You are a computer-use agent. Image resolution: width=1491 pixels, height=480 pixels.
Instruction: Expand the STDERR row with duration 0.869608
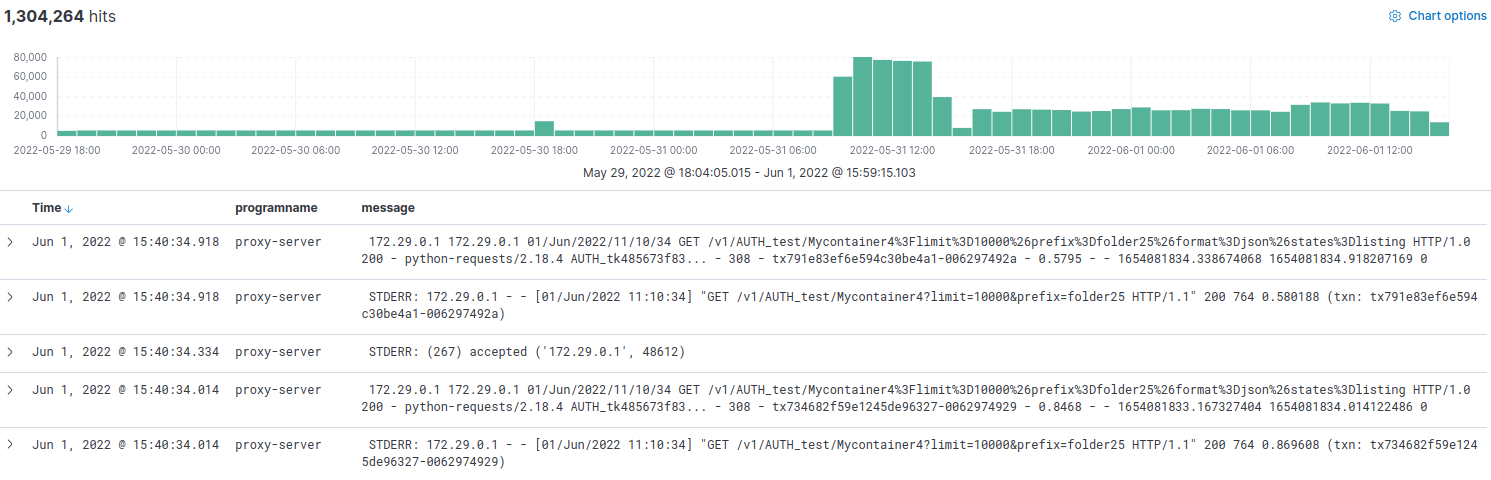[x=10, y=445]
